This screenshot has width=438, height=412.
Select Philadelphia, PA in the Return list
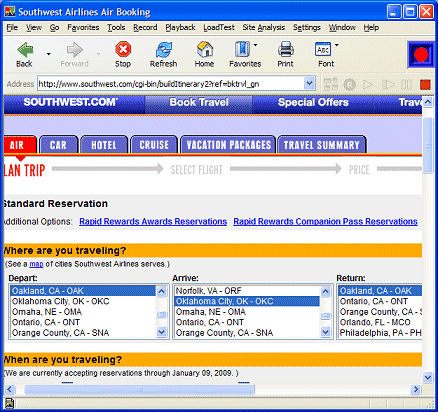[x=380, y=333]
